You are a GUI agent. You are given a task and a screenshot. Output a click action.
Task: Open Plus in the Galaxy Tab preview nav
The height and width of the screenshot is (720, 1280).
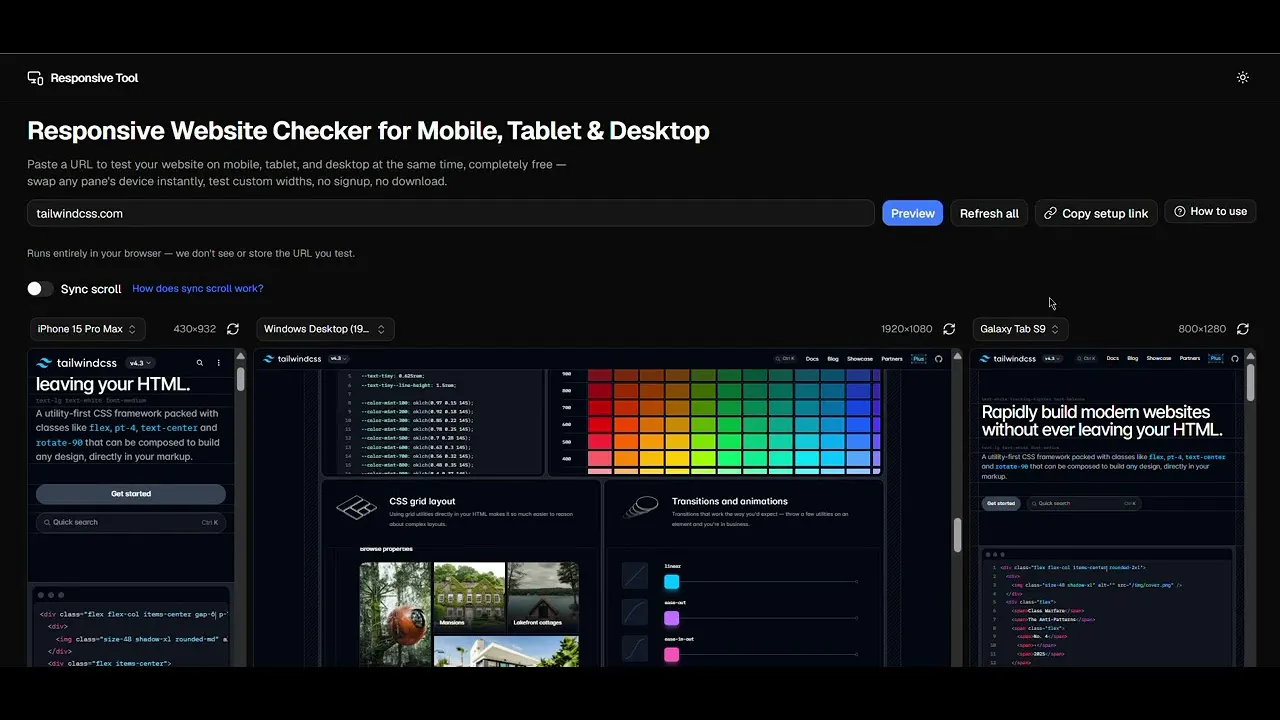coord(1215,358)
